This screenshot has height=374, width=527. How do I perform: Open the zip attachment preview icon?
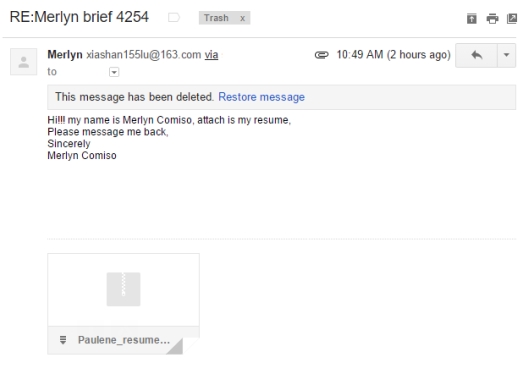pyautogui.click(x=123, y=289)
